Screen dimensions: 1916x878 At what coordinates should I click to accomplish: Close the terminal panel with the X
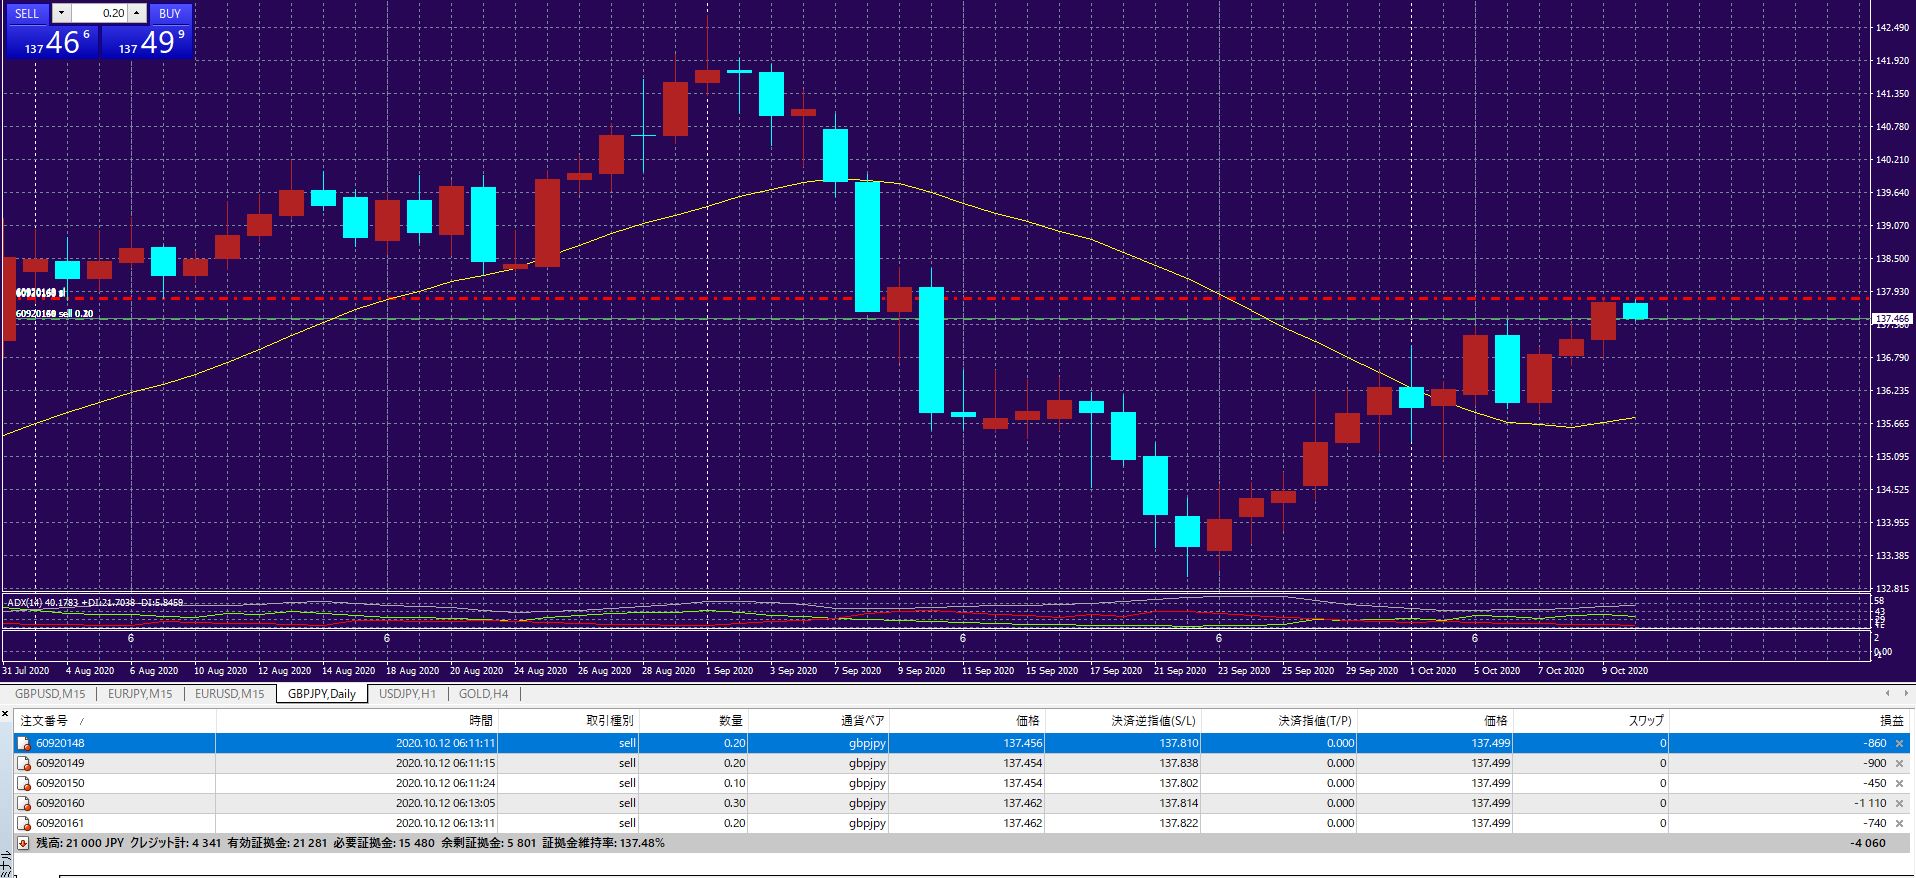pyautogui.click(x=6, y=714)
